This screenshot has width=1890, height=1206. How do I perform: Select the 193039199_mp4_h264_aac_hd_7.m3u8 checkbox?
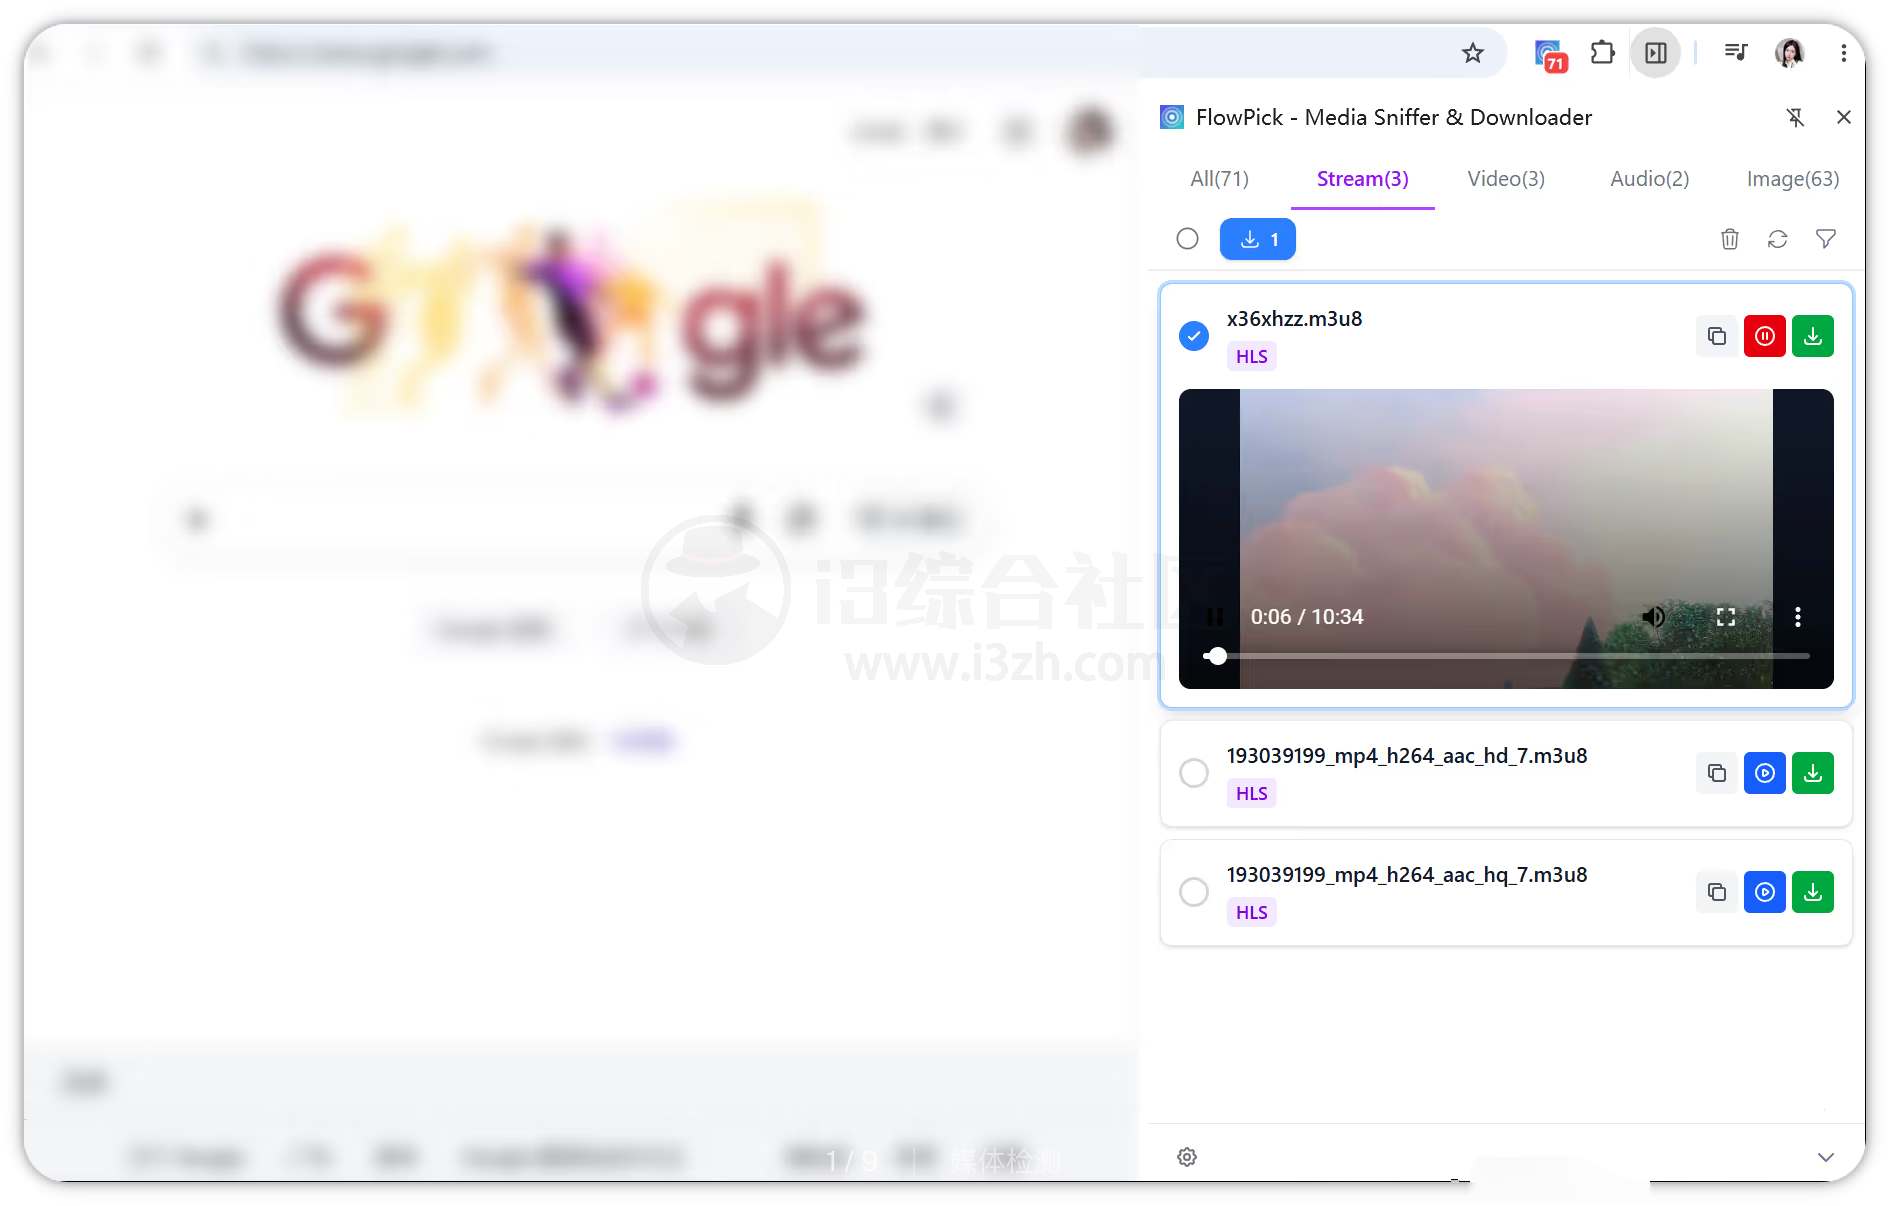1194,773
